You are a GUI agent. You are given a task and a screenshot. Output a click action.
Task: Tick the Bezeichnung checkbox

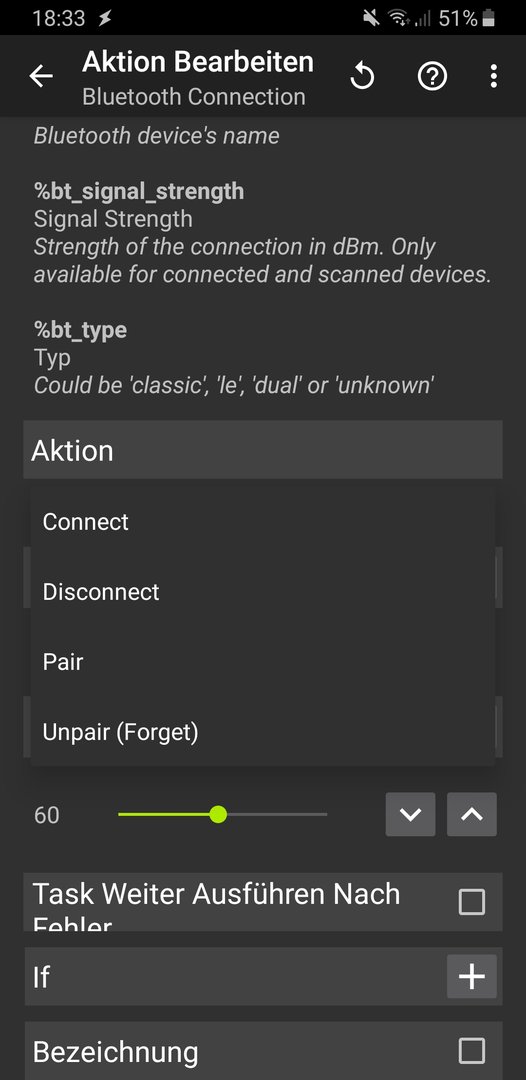coord(472,1051)
